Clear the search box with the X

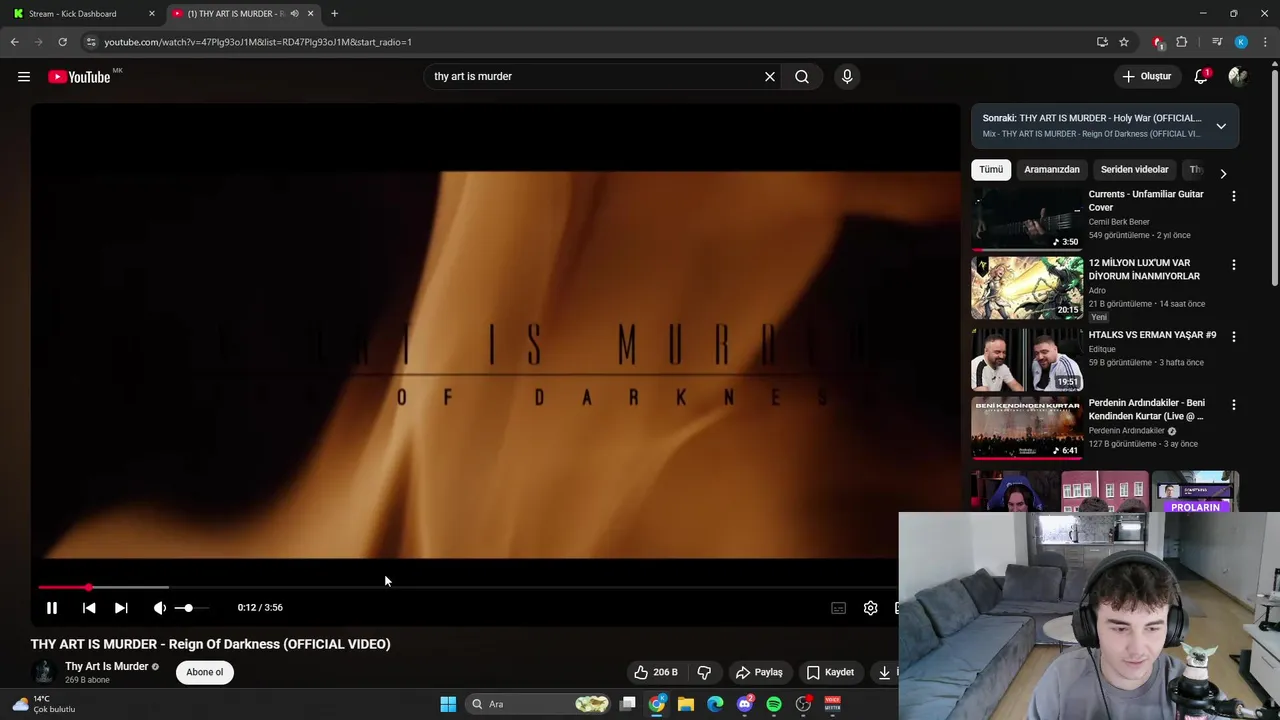pos(770,77)
